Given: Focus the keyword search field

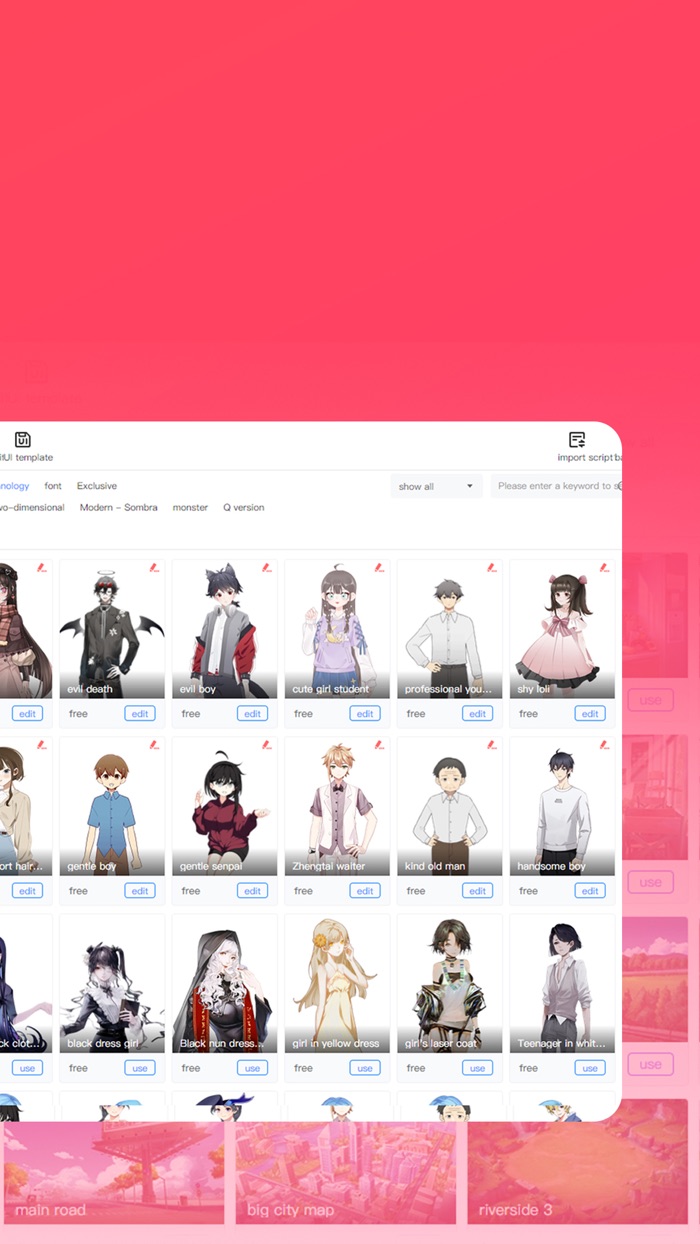Looking at the screenshot, I should [x=556, y=486].
